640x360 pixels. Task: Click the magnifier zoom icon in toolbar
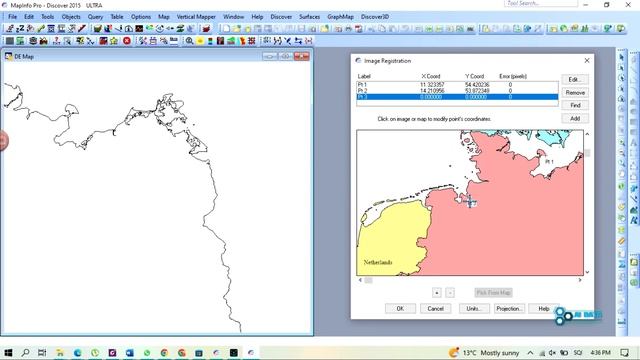point(189,41)
